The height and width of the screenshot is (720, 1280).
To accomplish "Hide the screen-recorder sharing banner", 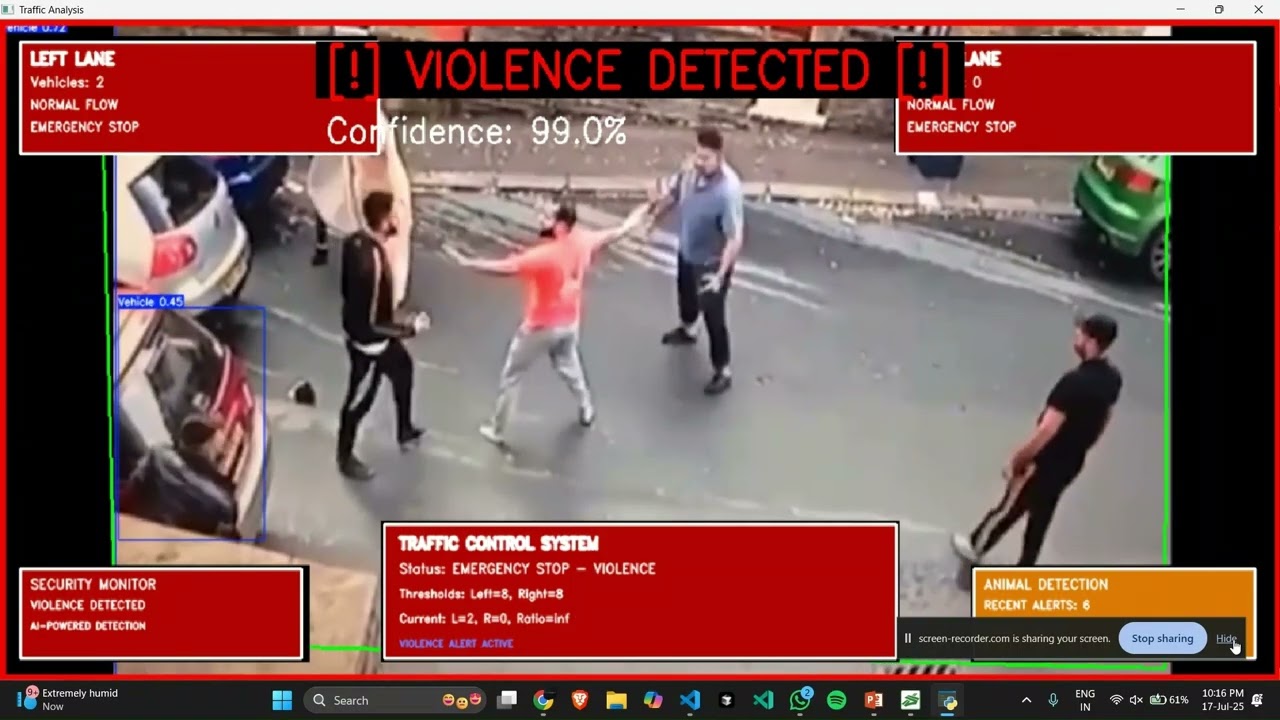I will pos(1226,638).
